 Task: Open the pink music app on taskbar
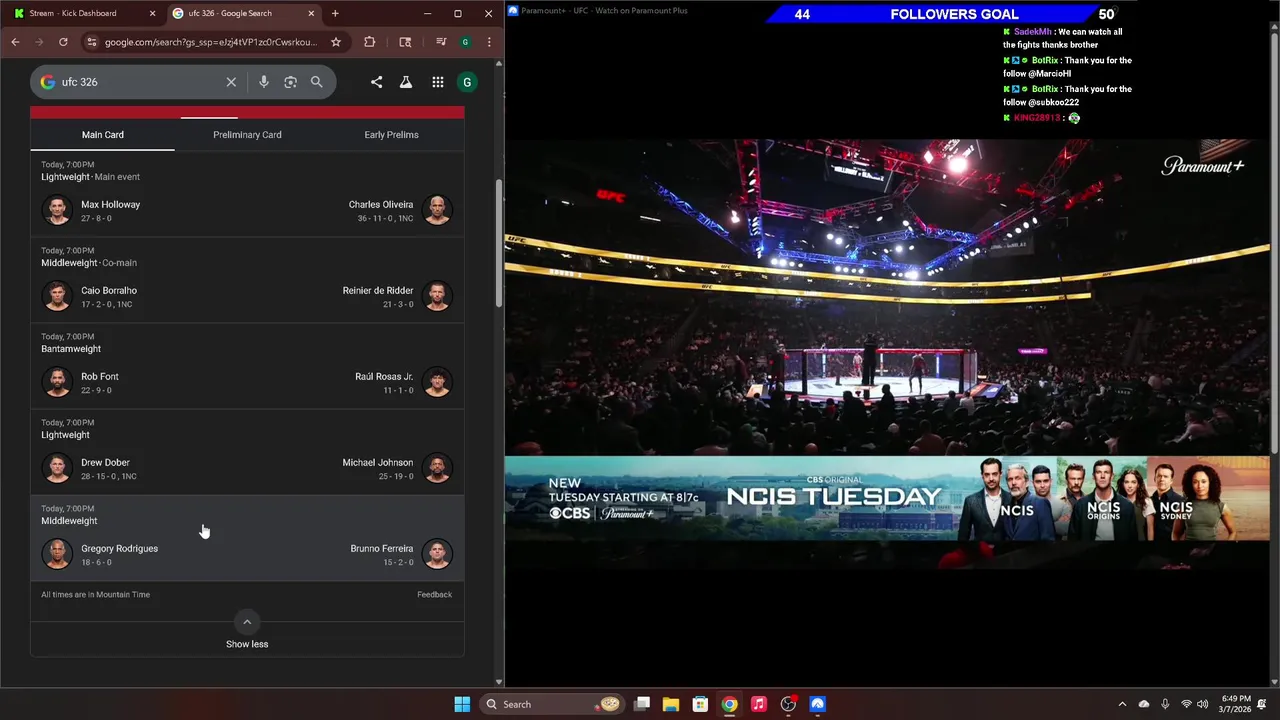point(759,704)
